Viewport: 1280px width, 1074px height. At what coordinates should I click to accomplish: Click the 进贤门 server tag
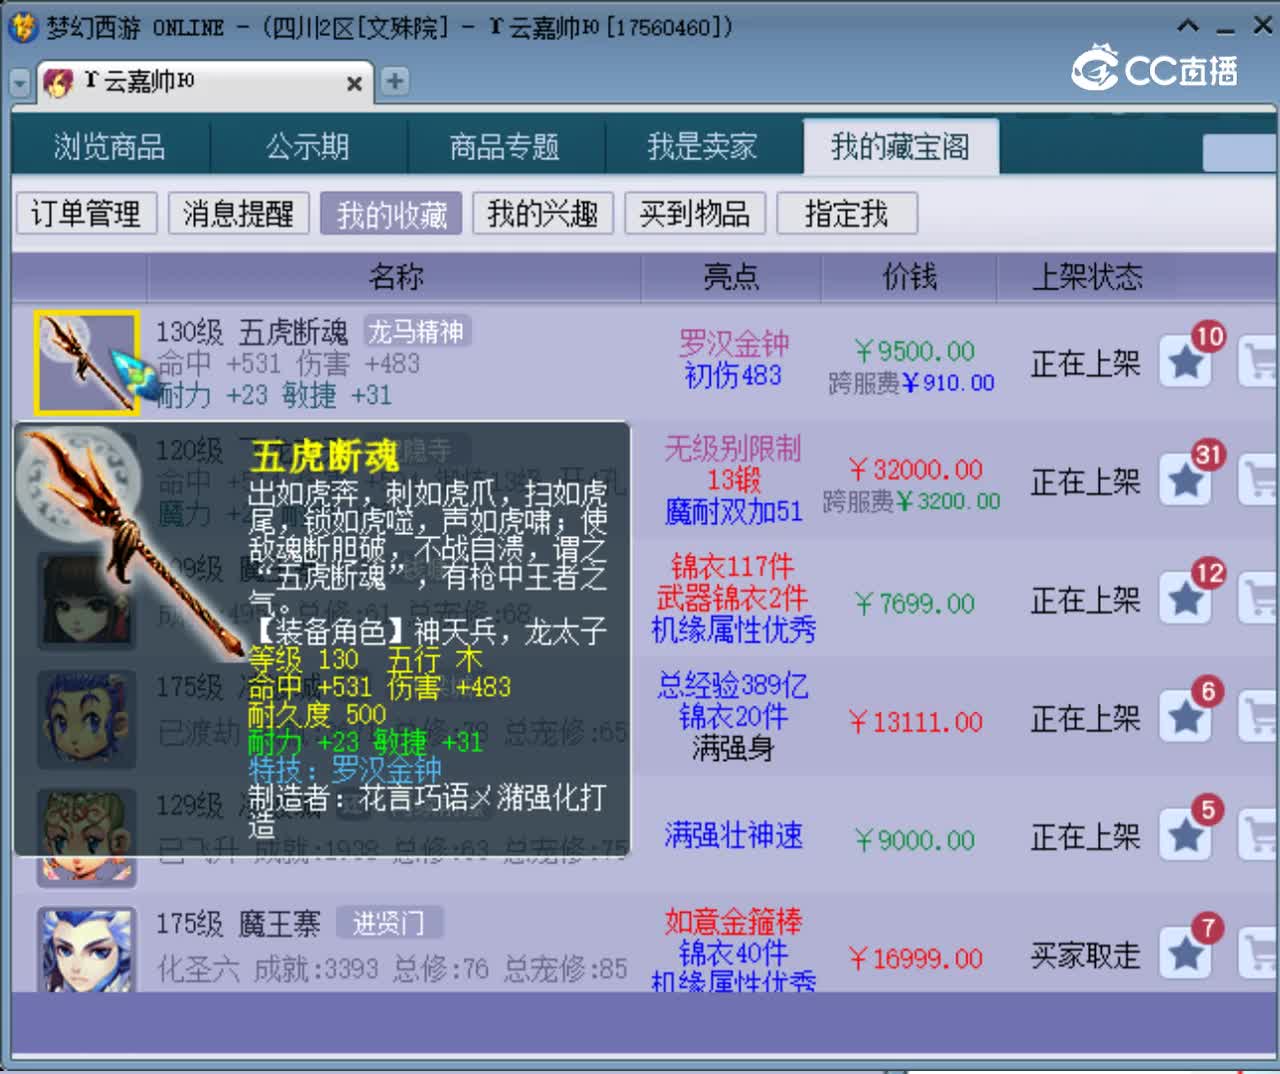point(389,922)
